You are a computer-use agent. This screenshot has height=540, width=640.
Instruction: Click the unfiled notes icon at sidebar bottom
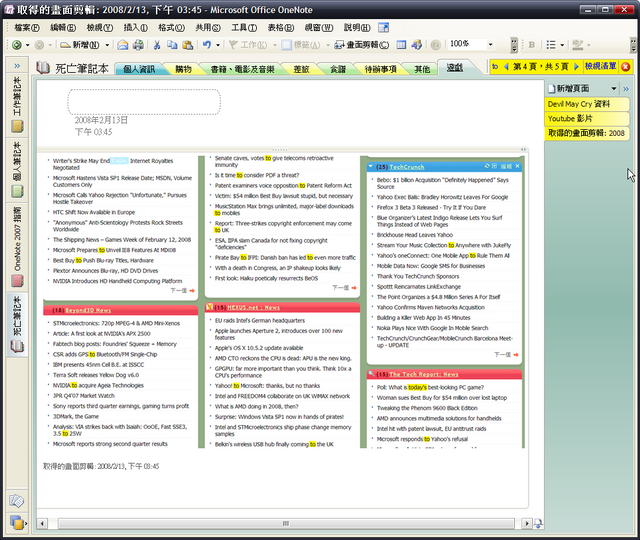coord(17,500)
